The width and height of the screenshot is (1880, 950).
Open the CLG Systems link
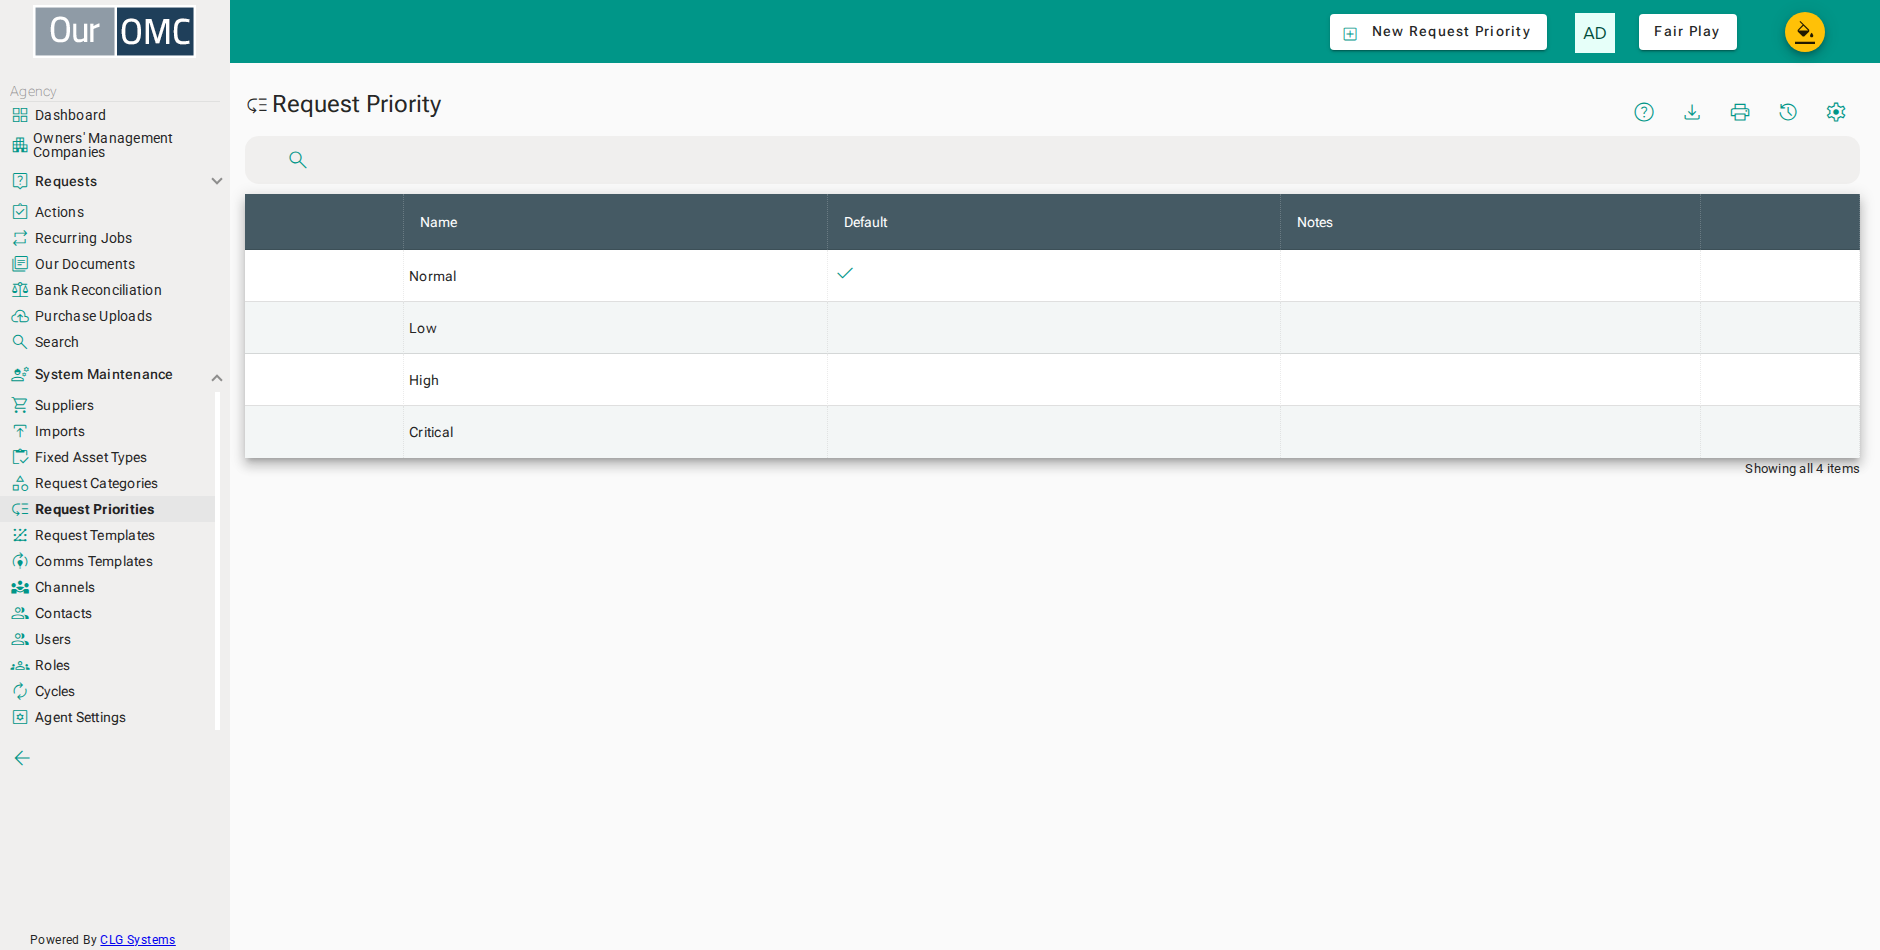[137, 940]
